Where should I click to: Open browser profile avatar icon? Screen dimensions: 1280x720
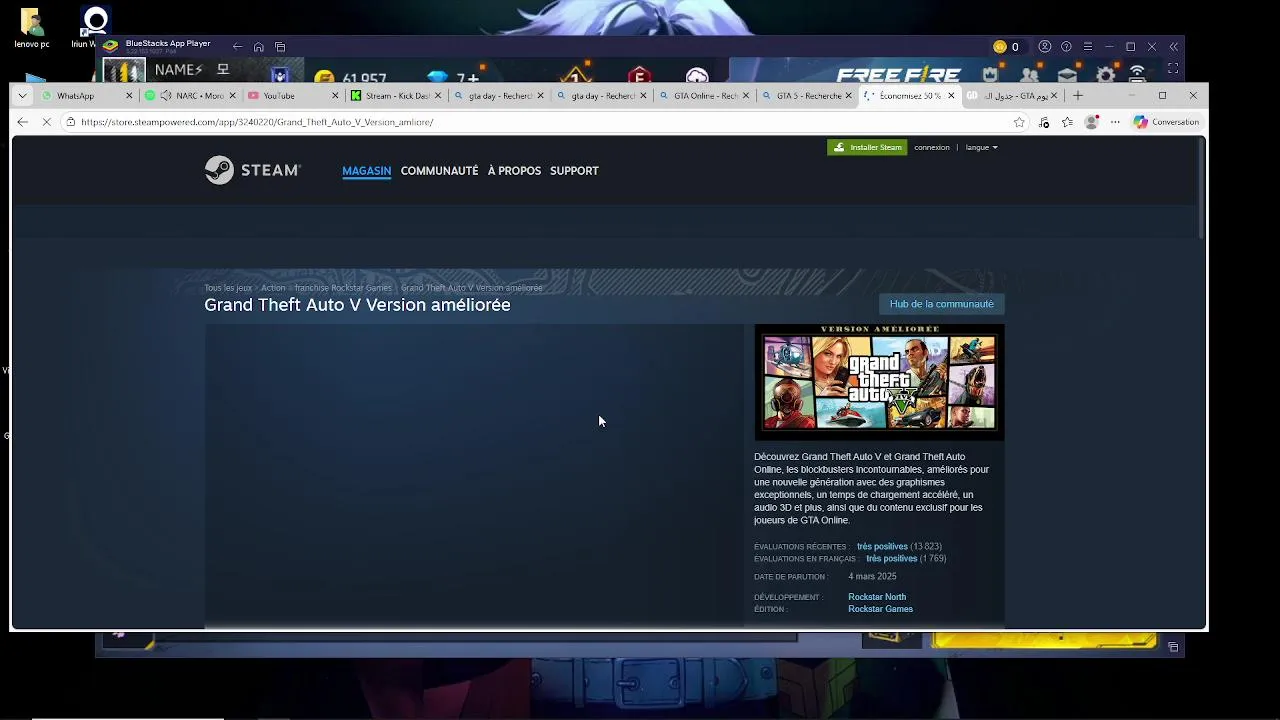[1092, 122]
